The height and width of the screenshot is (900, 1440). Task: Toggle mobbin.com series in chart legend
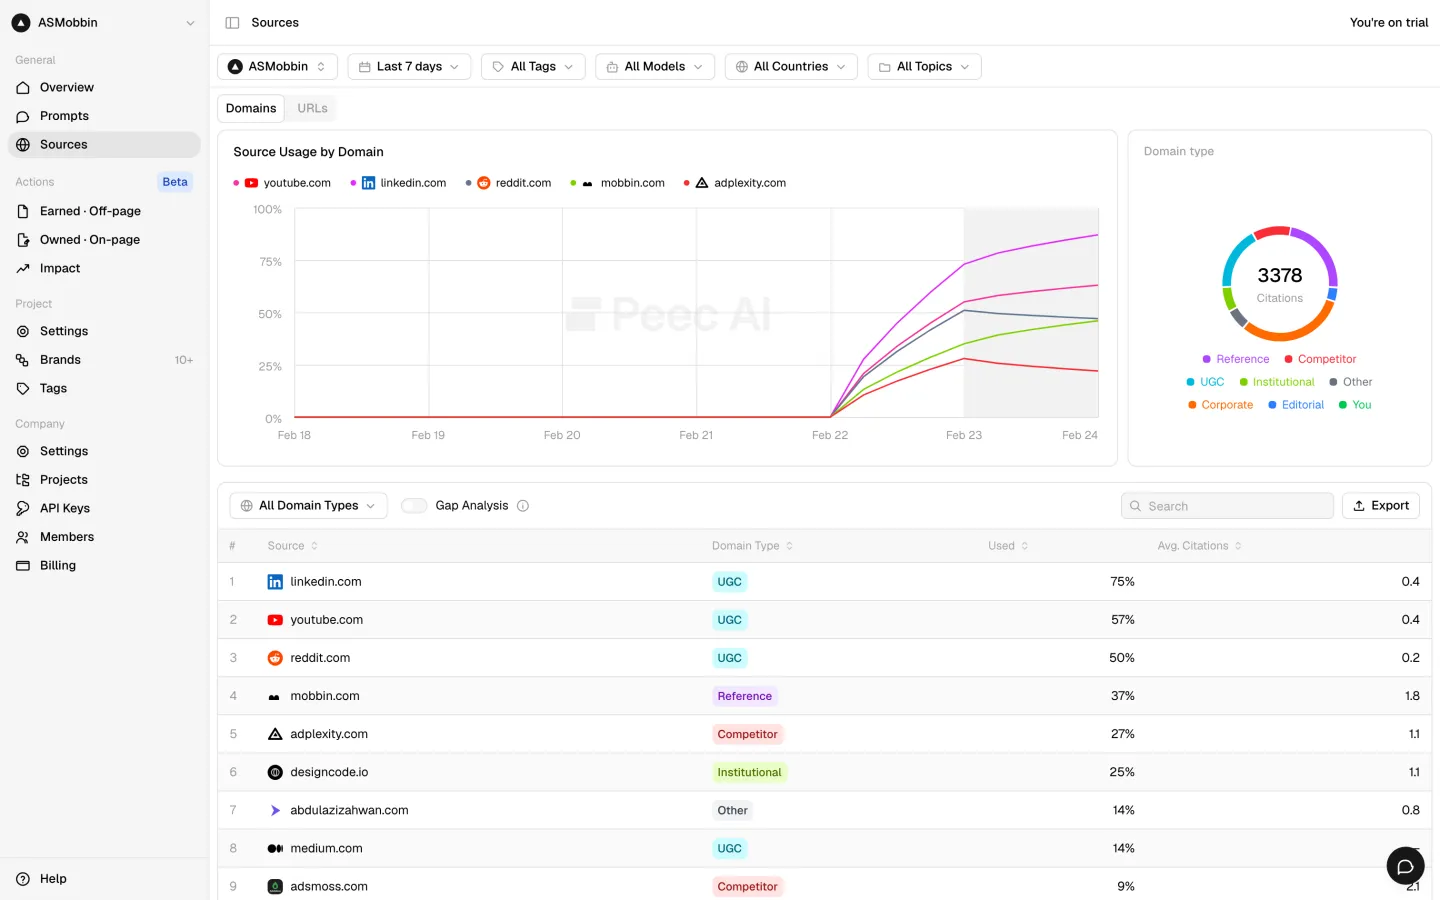click(617, 183)
